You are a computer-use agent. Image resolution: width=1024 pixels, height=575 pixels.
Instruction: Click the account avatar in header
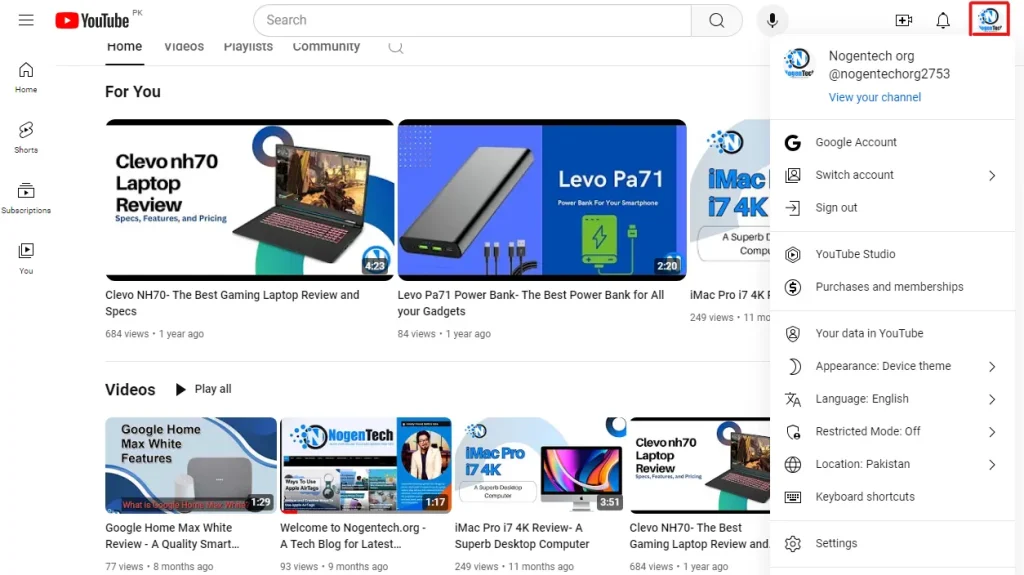point(989,19)
